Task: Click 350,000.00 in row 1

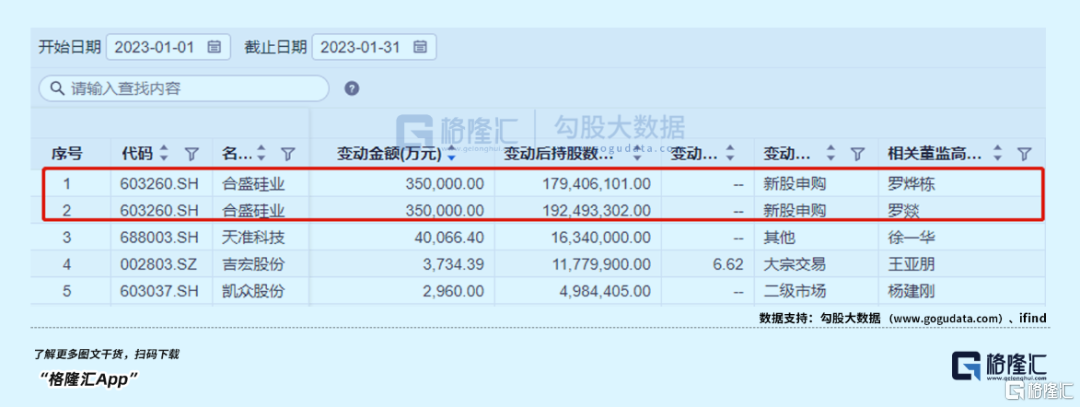Action: coord(443,184)
